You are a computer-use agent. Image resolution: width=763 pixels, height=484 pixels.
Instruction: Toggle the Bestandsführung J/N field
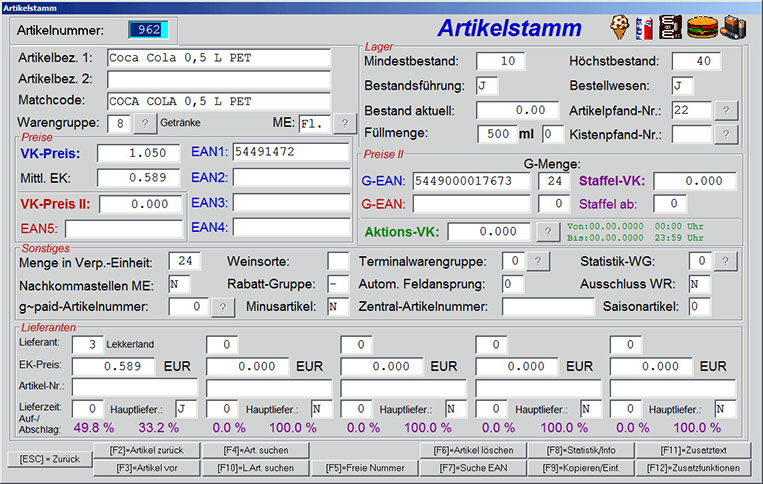(487, 86)
